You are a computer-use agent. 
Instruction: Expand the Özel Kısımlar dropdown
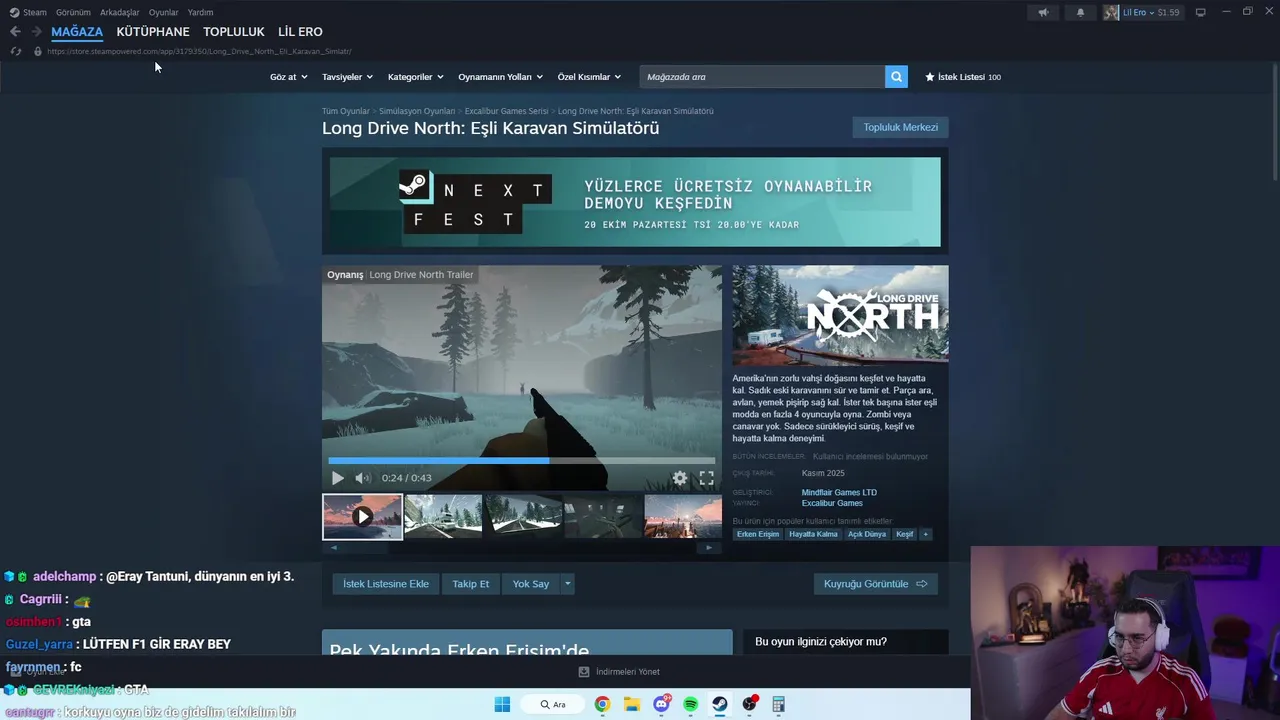589,77
